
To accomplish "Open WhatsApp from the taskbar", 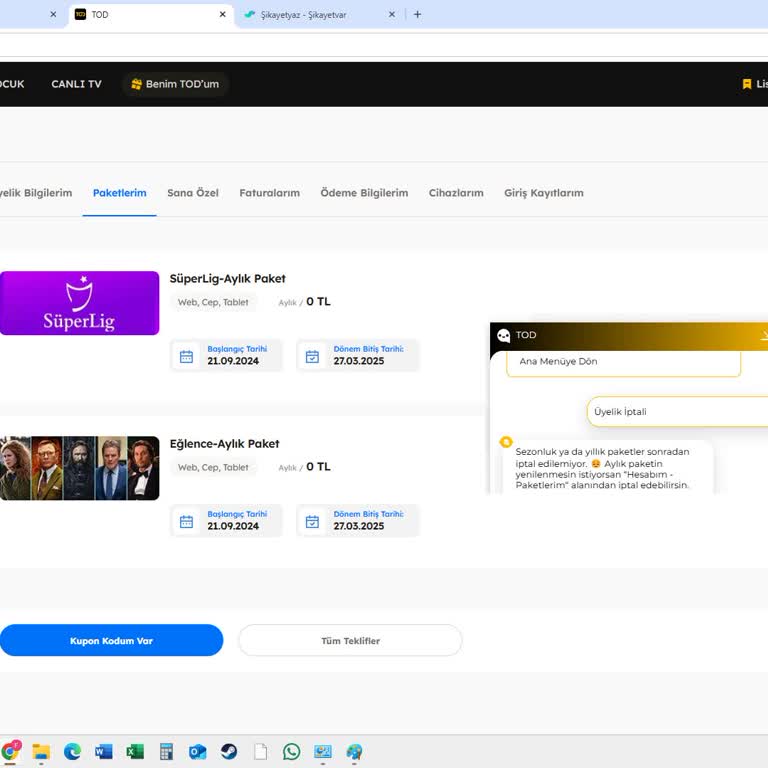I will coord(291,751).
